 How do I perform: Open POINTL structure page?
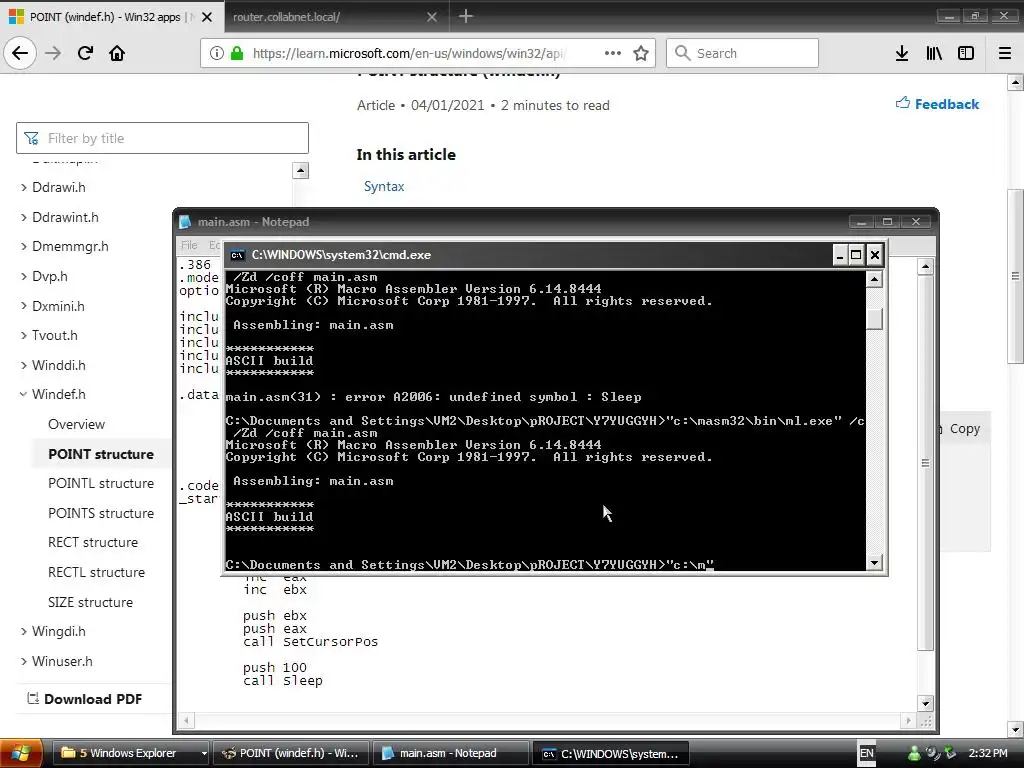pyautogui.click(x=101, y=483)
